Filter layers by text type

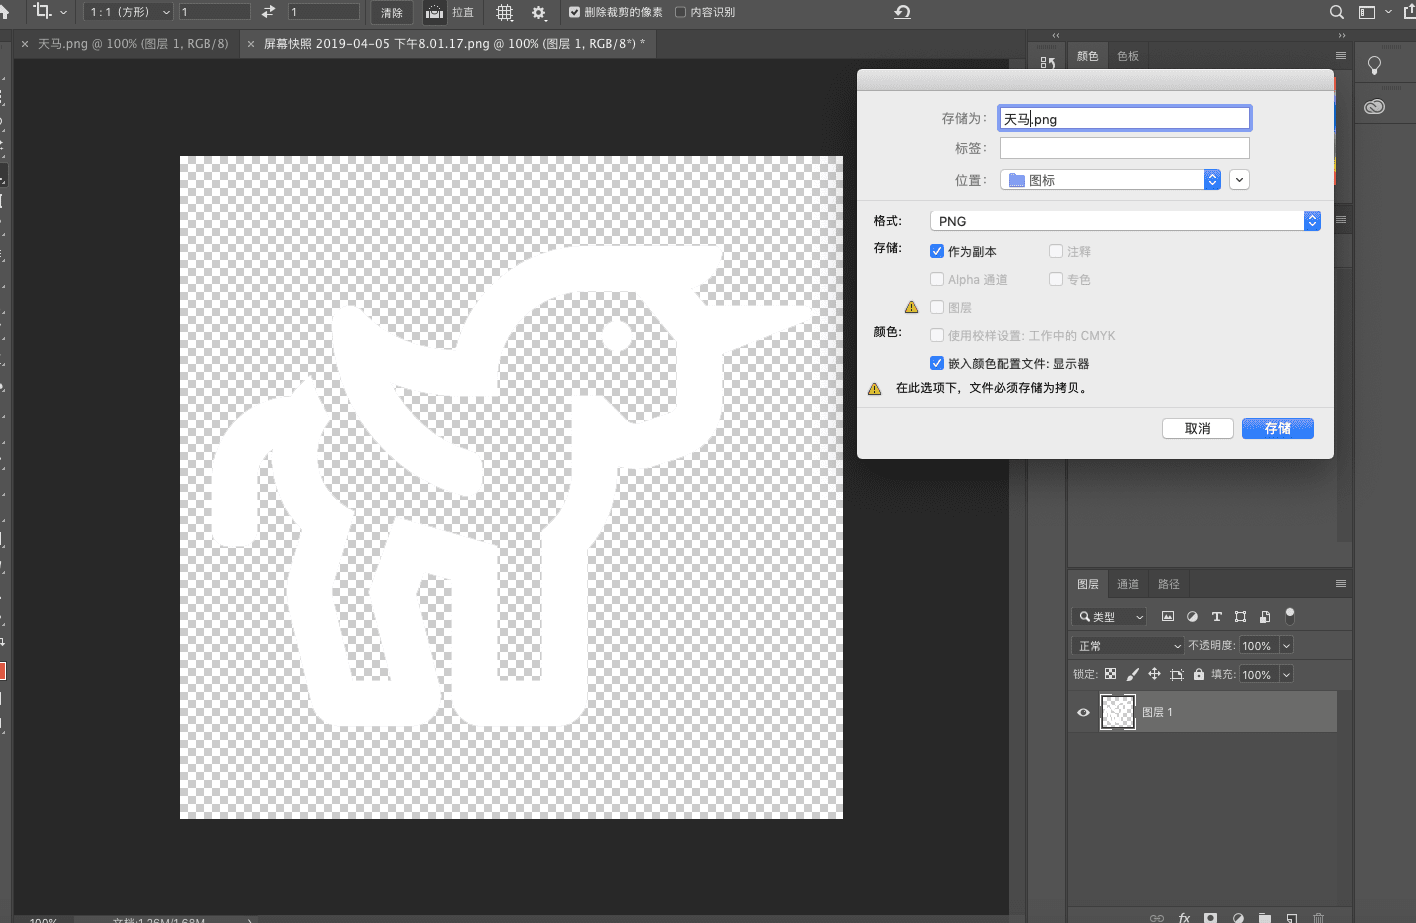[x=1216, y=616]
